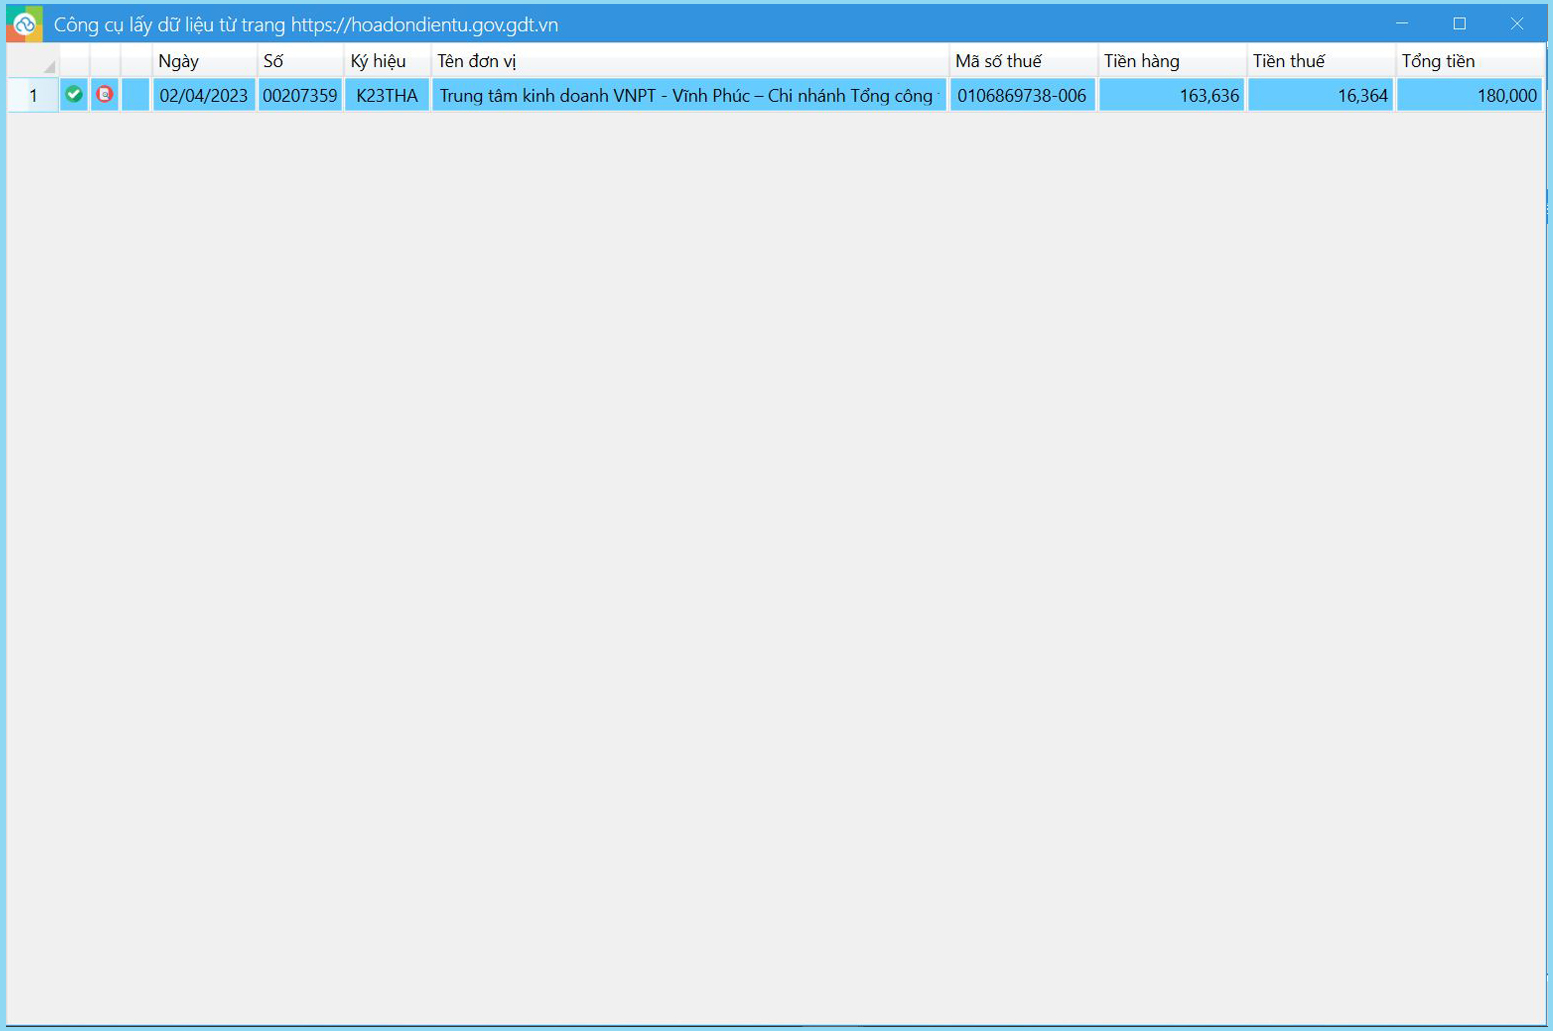Select row 1 via its row number header
The height and width of the screenshot is (1031, 1553).
pyautogui.click(x=33, y=96)
